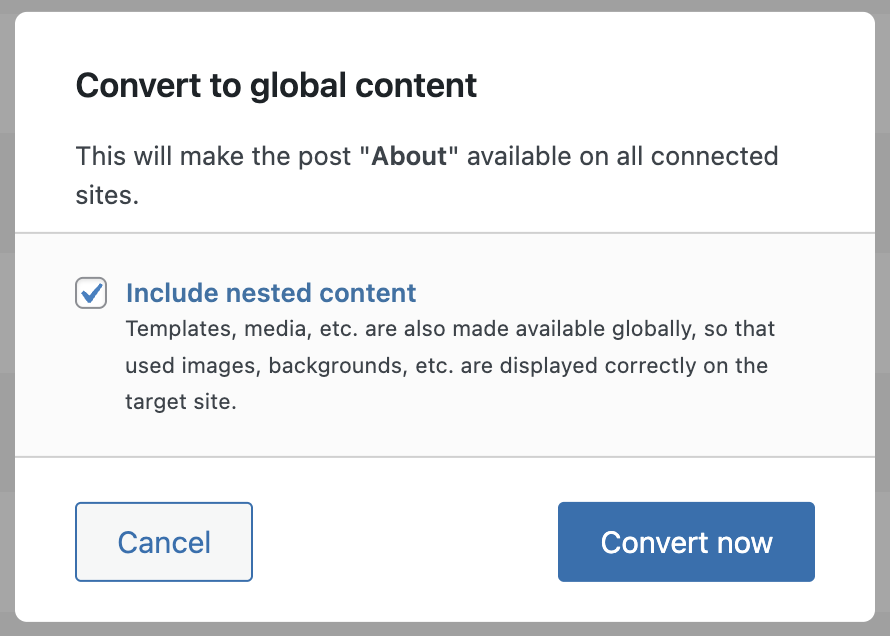Click the word "sites." in the description
The image size is (890, 636).
click(x=107, y=195)
